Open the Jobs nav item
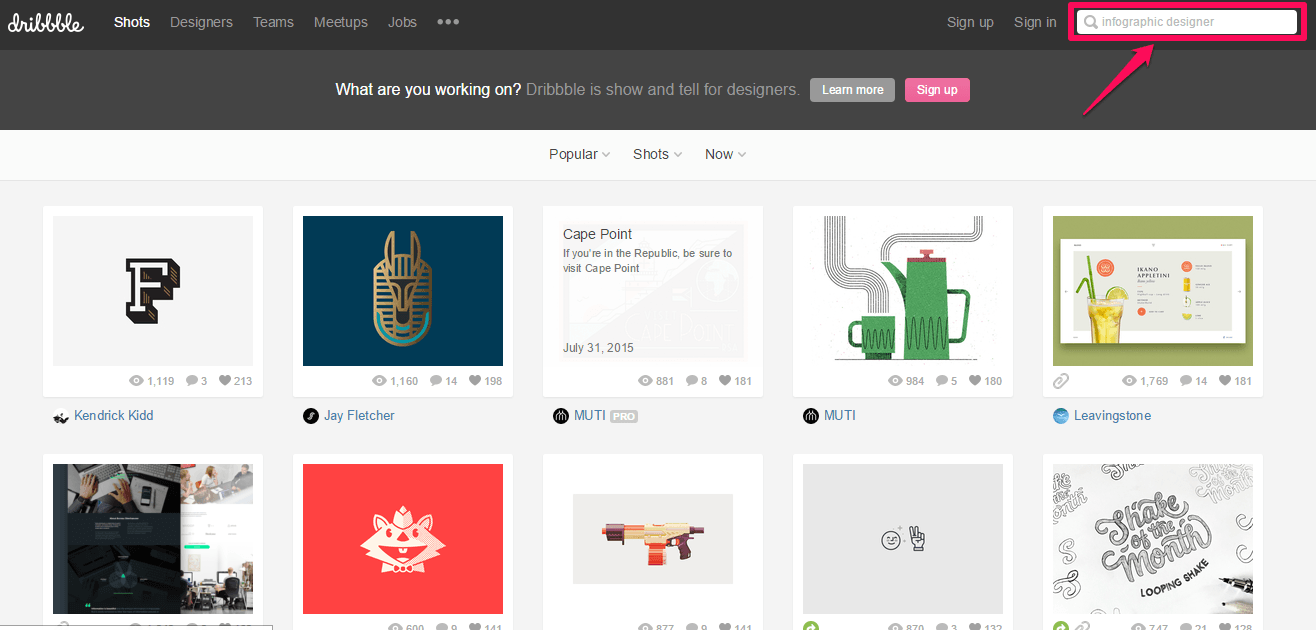The image size is (1316, 630). click(x=402, y=22)
